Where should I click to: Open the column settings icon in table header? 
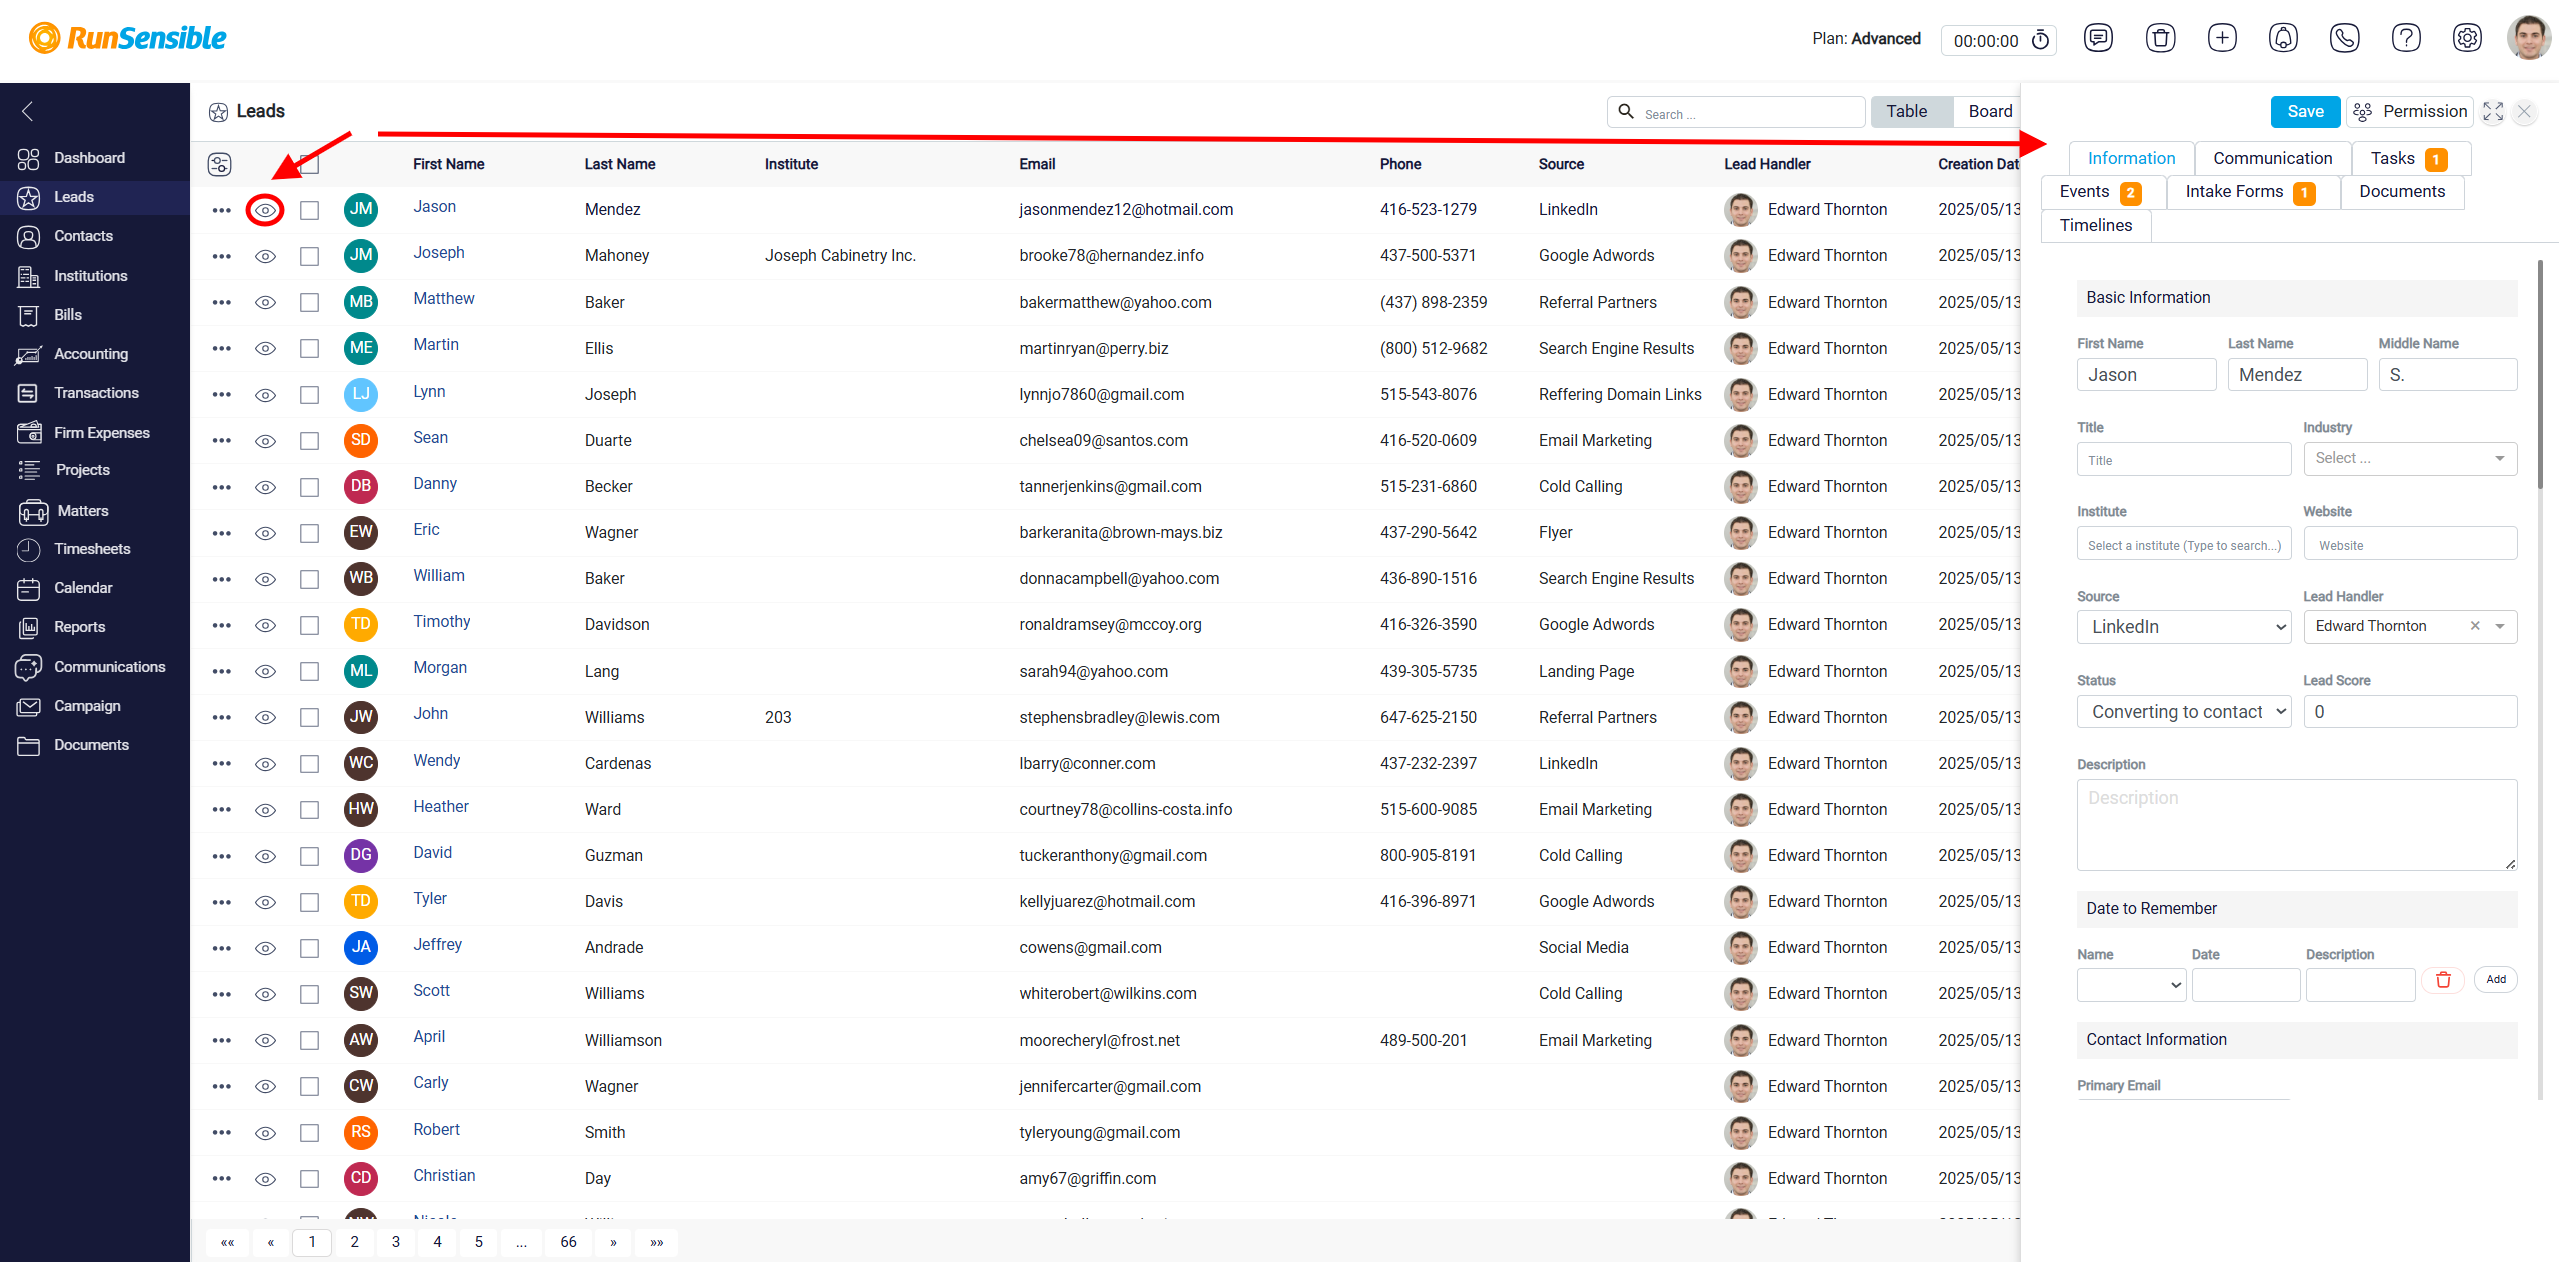click(219, 164)
